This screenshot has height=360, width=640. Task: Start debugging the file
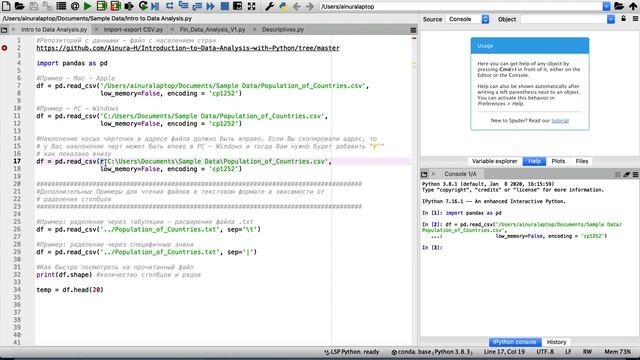(x=156, y=6)
